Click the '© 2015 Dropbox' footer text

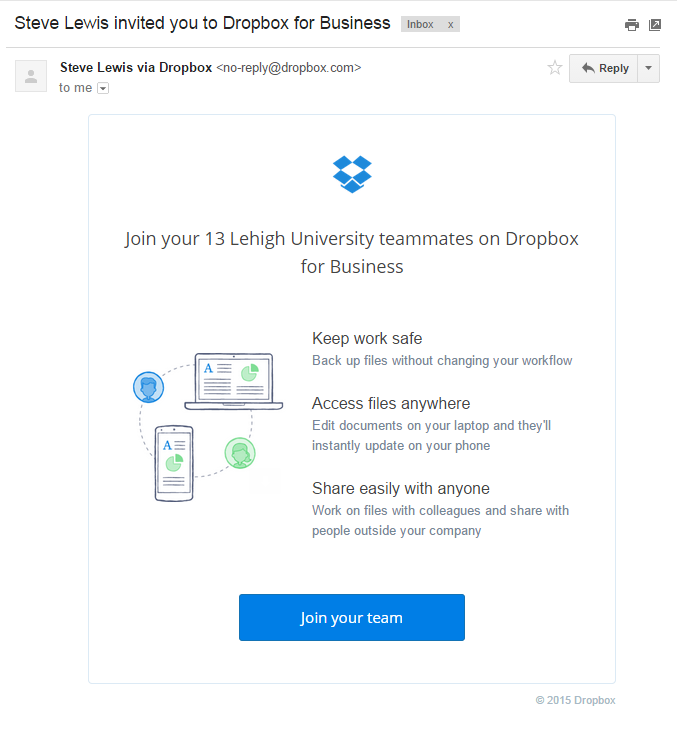(x=575, y=700)
